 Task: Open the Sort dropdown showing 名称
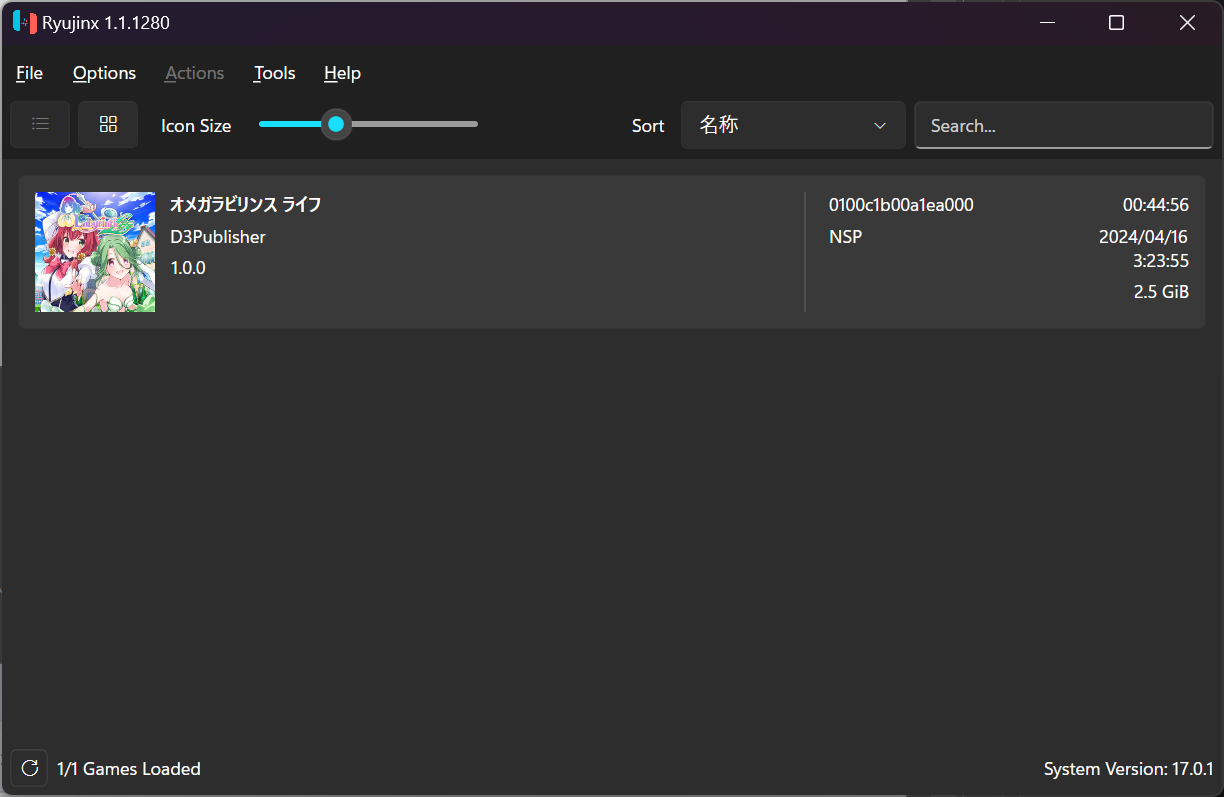coord(792,125)
